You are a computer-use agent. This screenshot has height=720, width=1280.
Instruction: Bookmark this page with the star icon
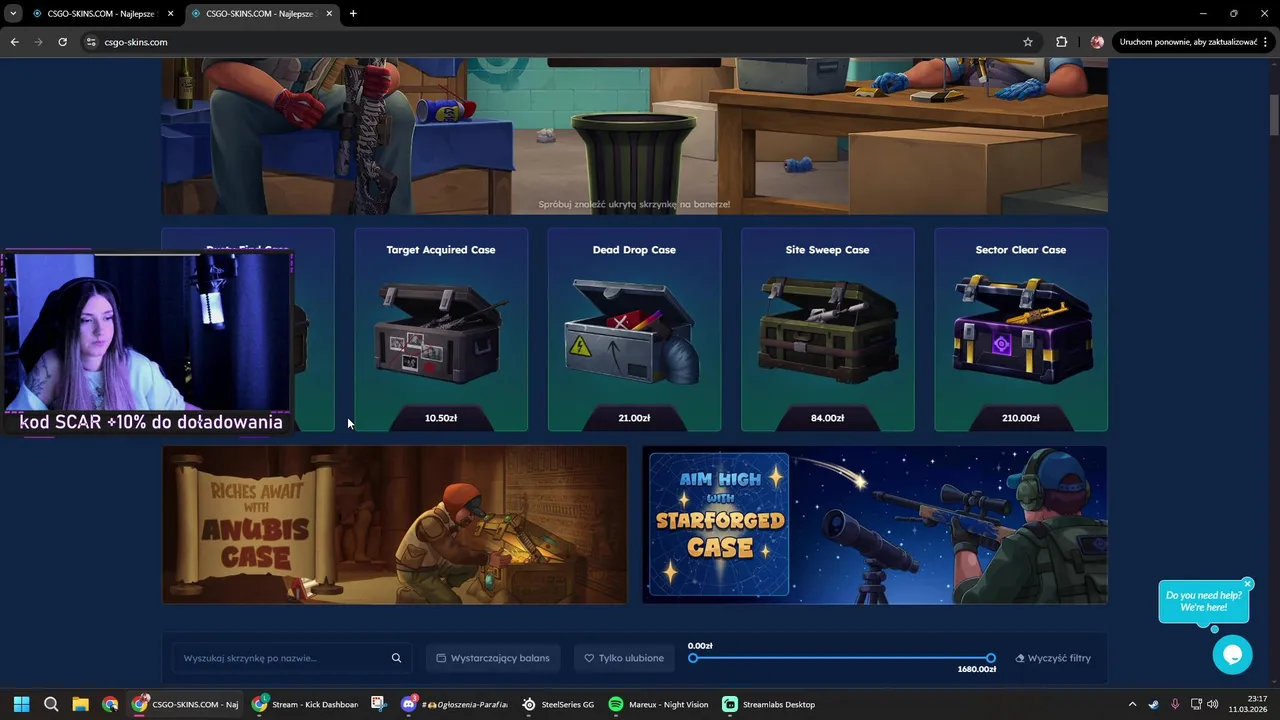[x=1028, y=42]
